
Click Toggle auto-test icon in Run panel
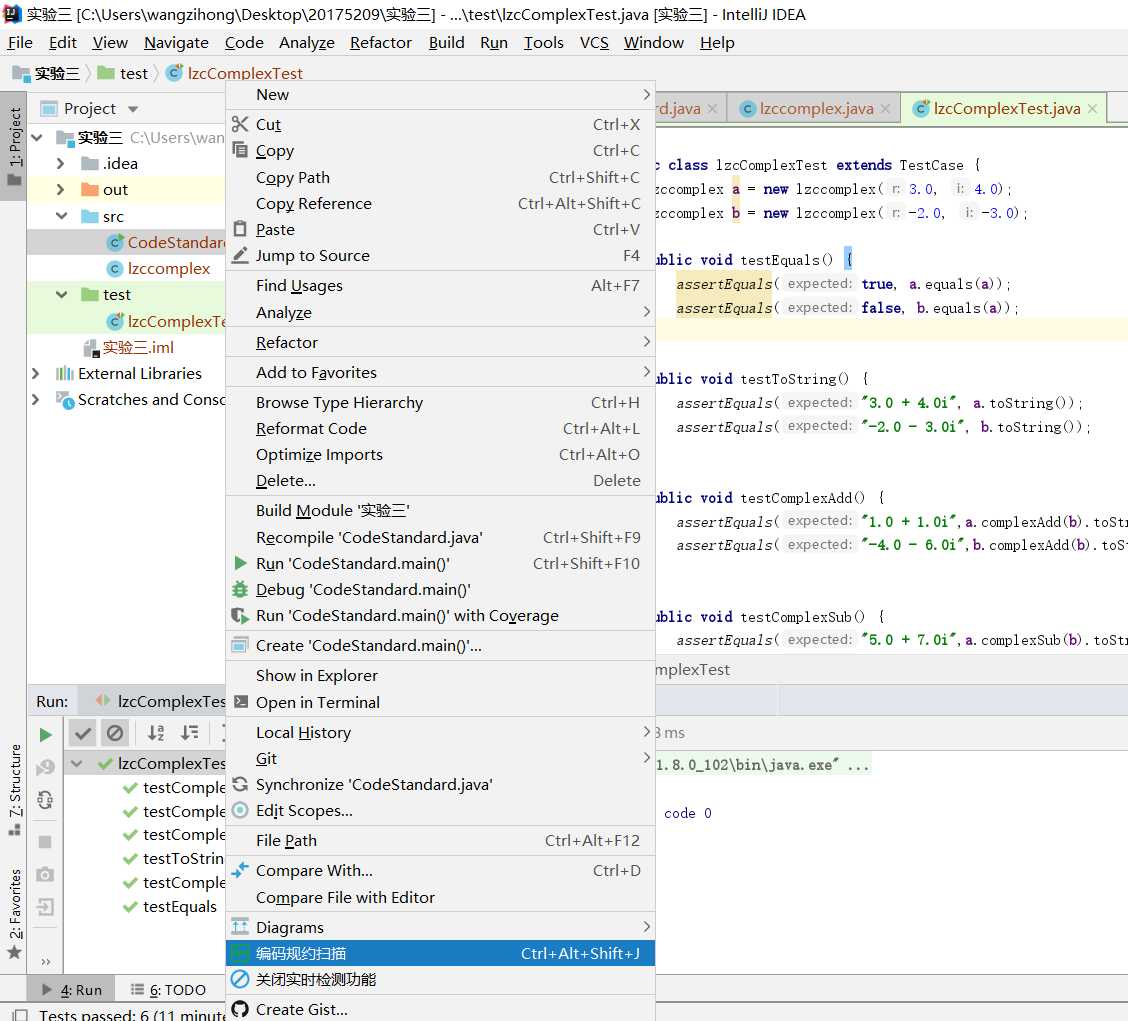[x=45, y=799]
